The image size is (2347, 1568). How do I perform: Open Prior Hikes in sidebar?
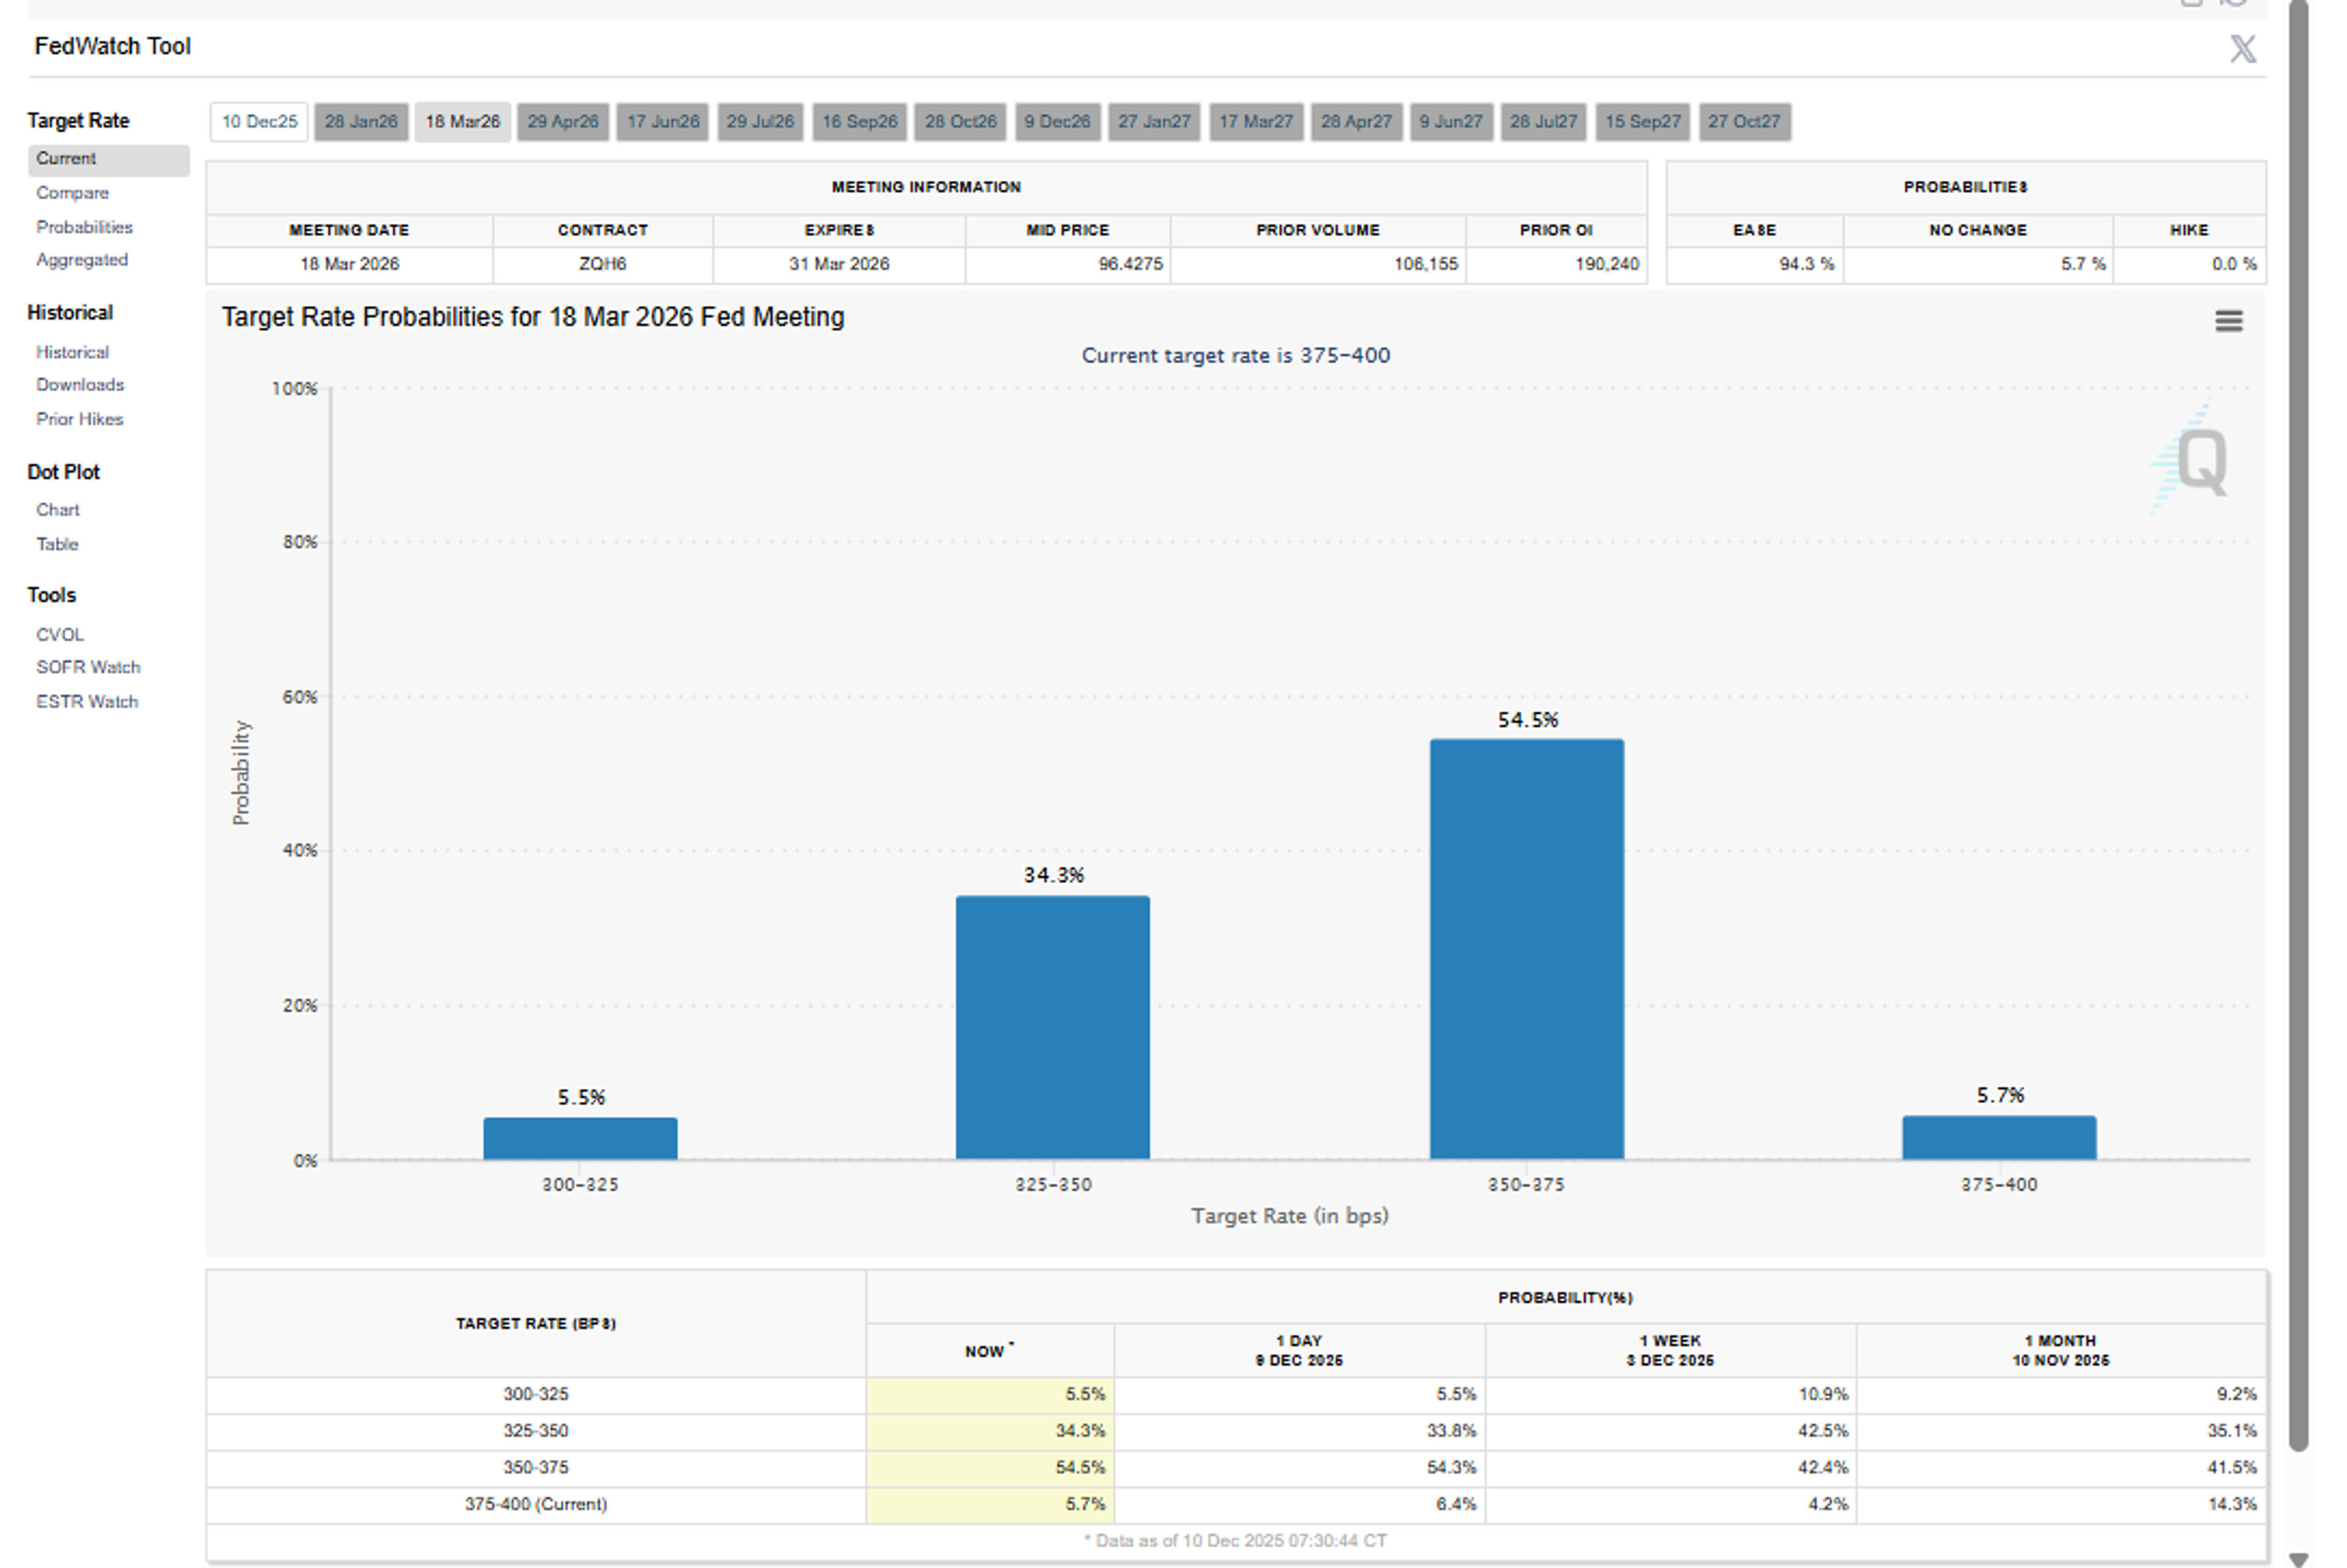point(79,419)
